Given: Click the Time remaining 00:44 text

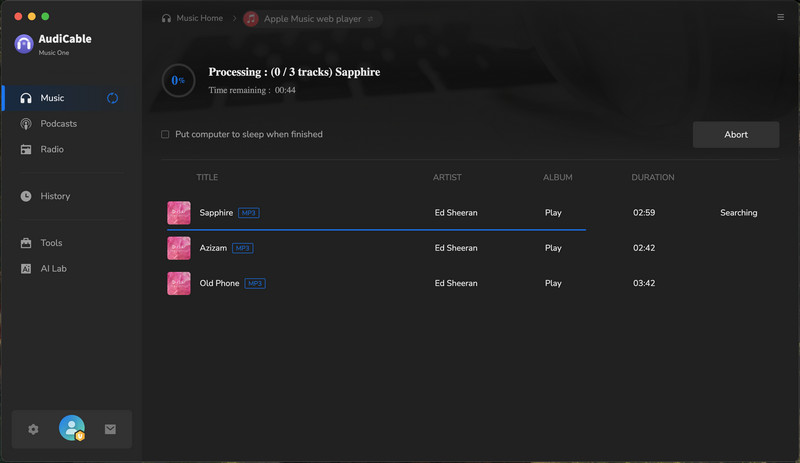Looking at the screenshot, I should [x=252, y=90].
